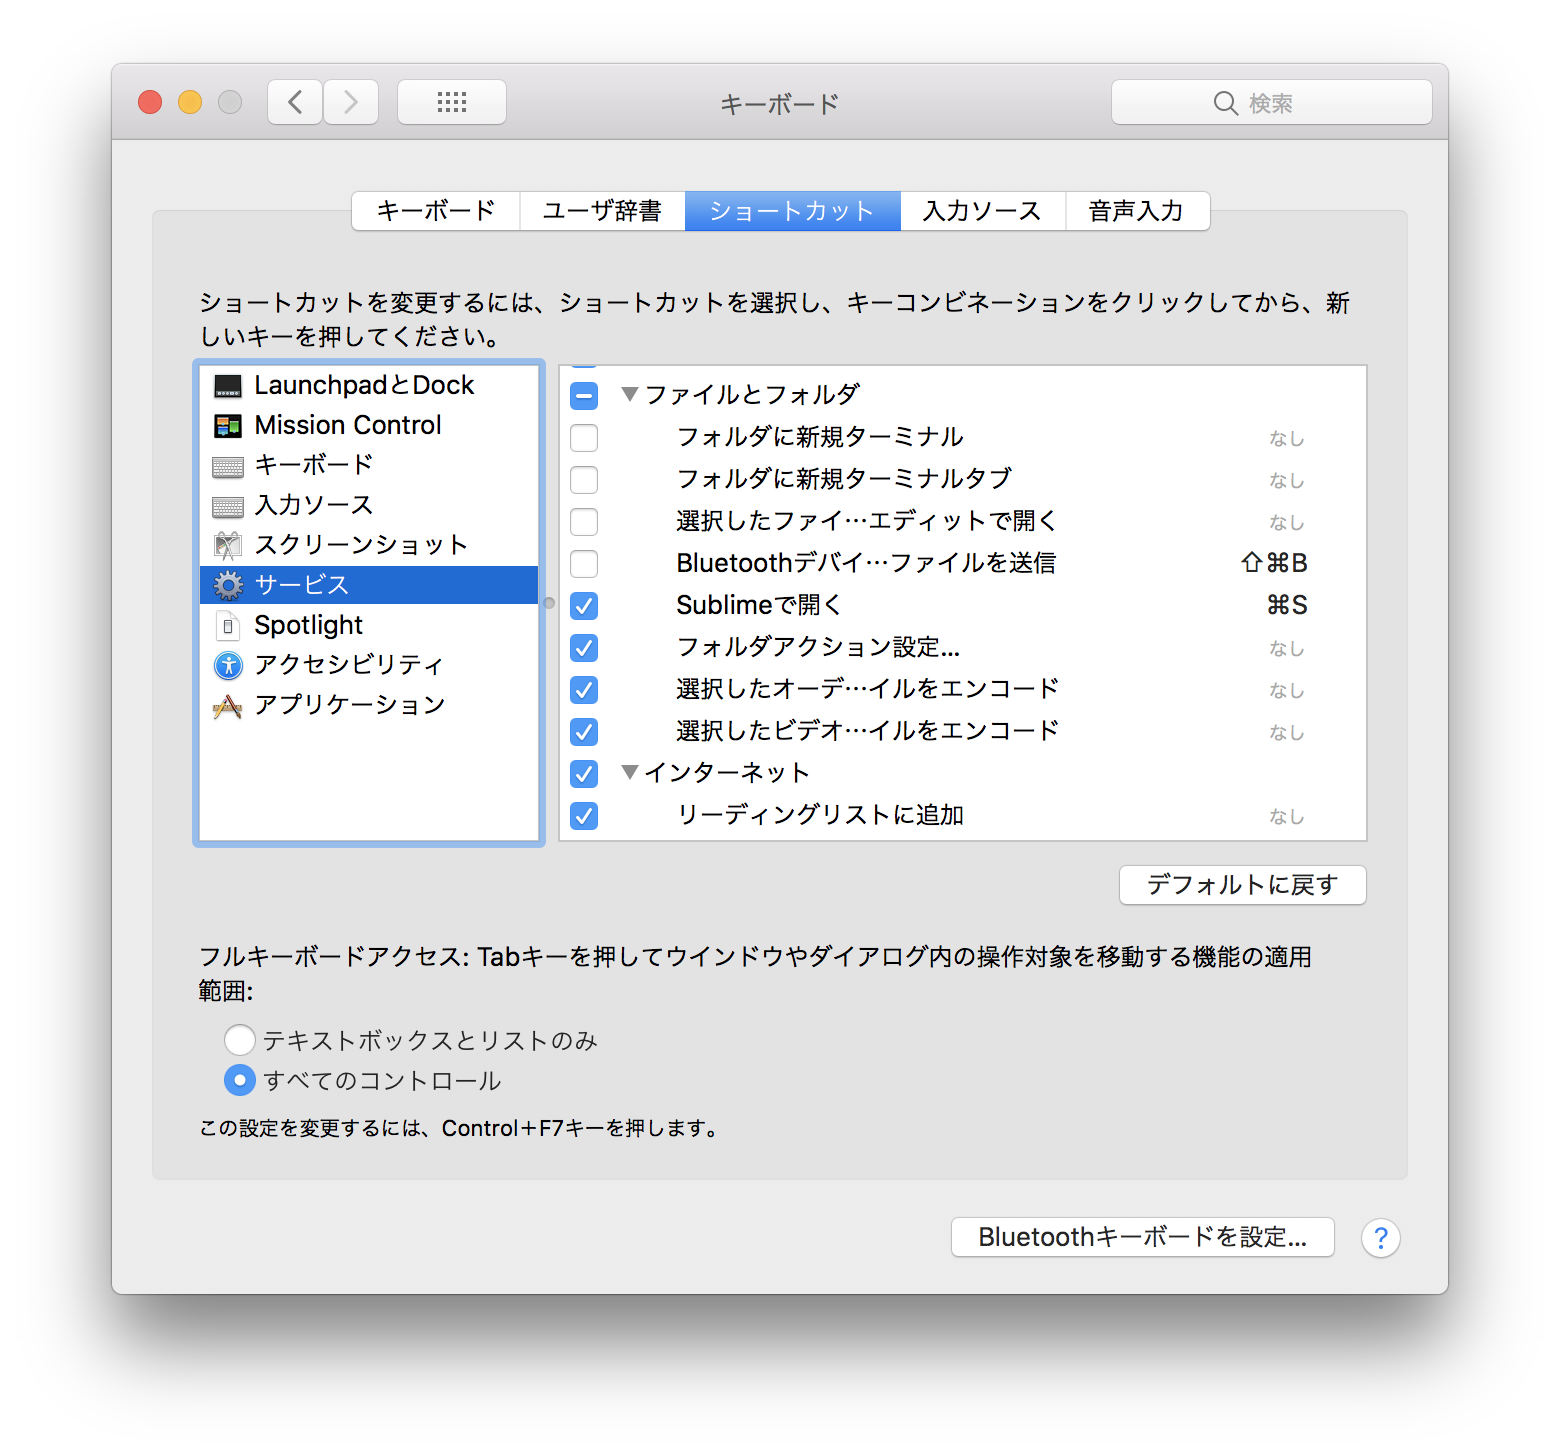
Task: Select the Launchpad と Dock sidebar icon
Action: pos(228,385)
